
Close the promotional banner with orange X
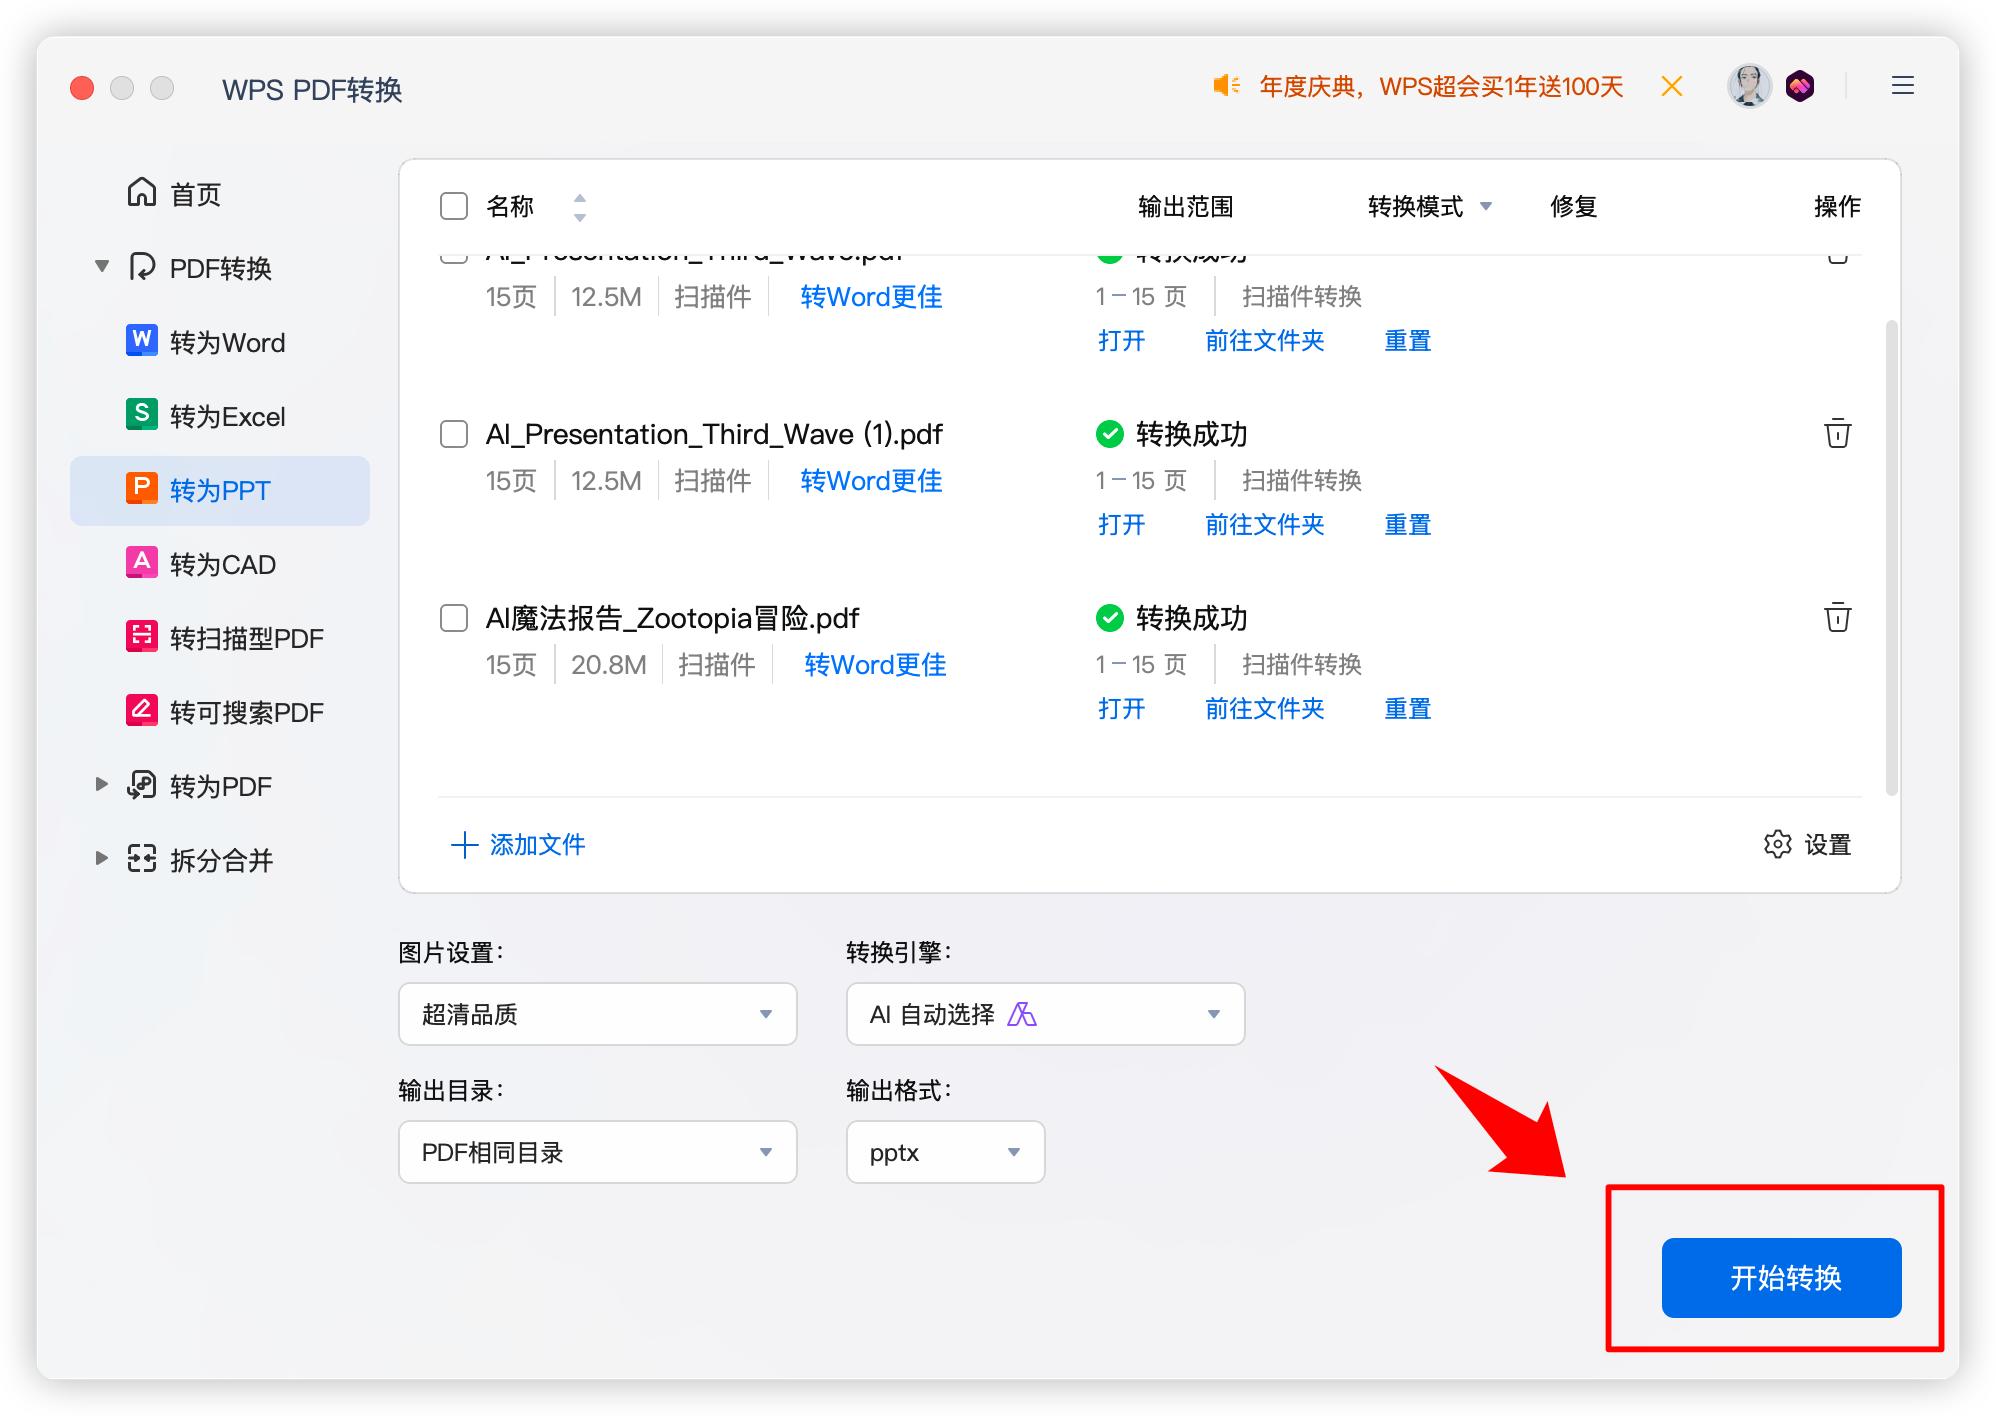1672,87
